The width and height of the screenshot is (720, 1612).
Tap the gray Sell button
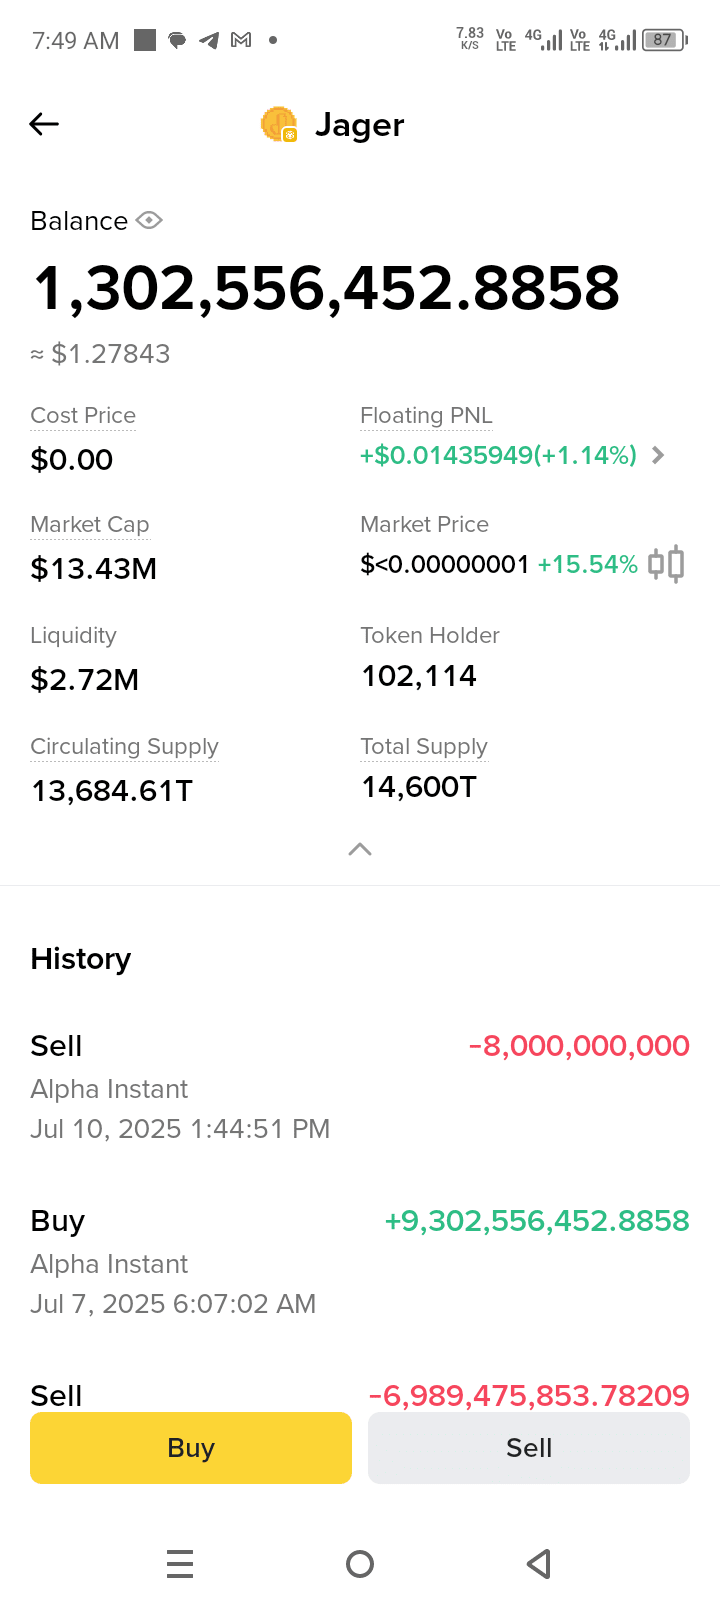529,1447
